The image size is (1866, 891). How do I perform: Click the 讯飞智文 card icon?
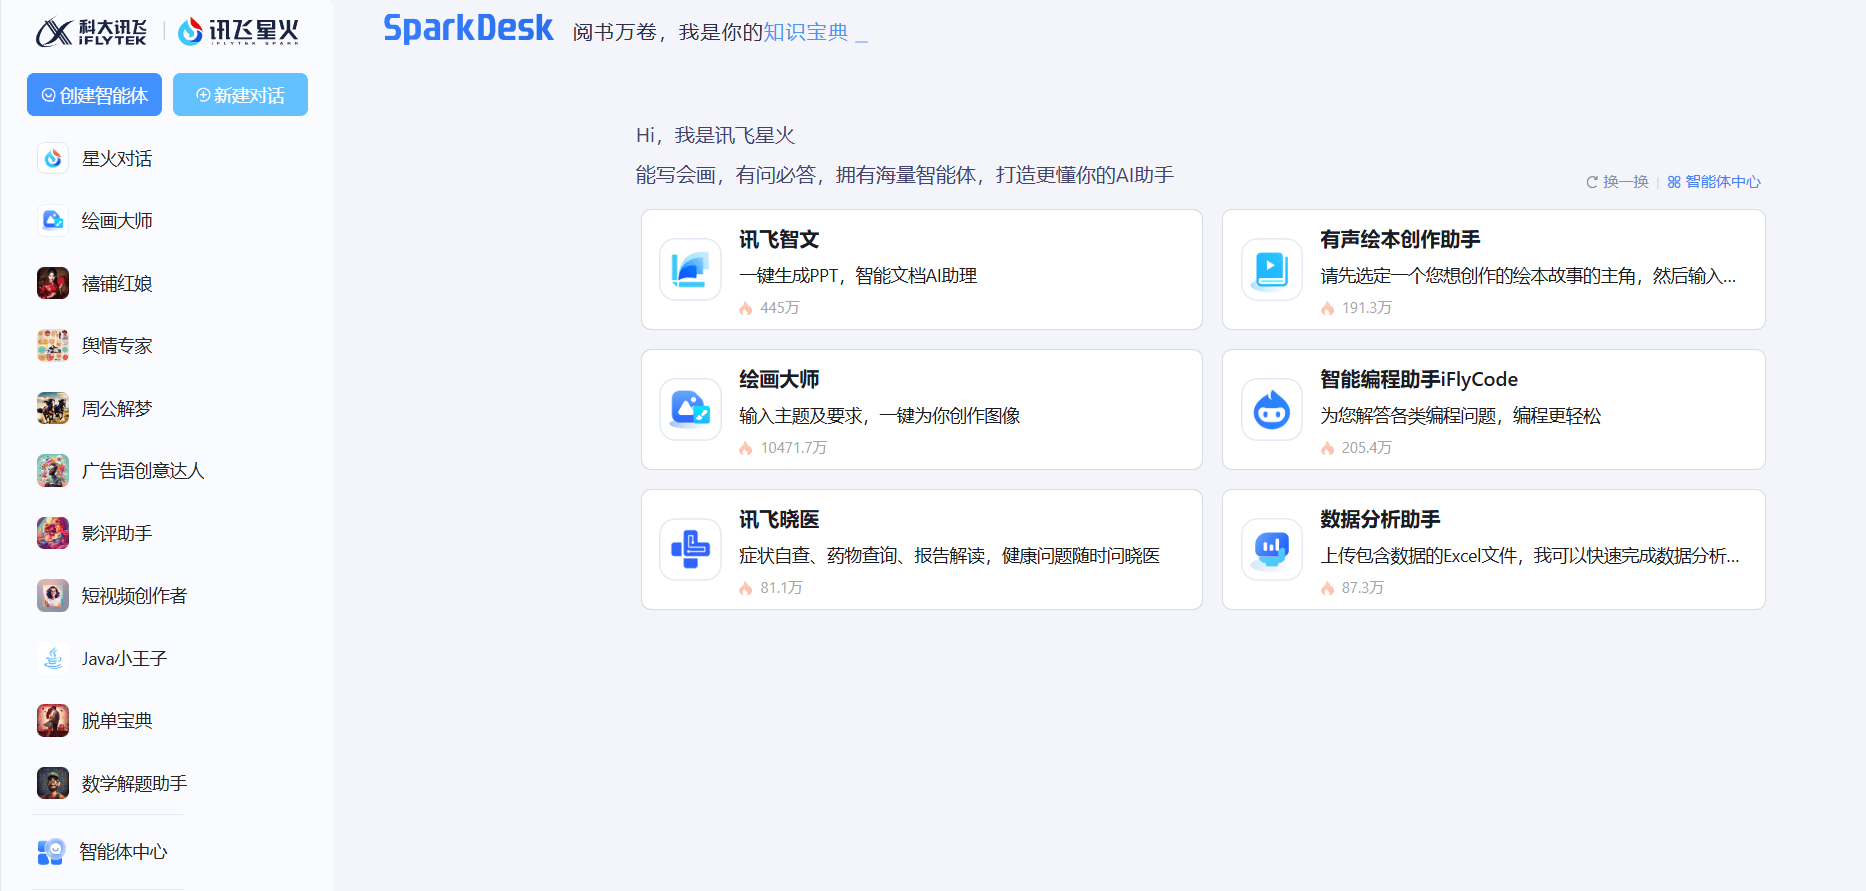tap(690, 269)
